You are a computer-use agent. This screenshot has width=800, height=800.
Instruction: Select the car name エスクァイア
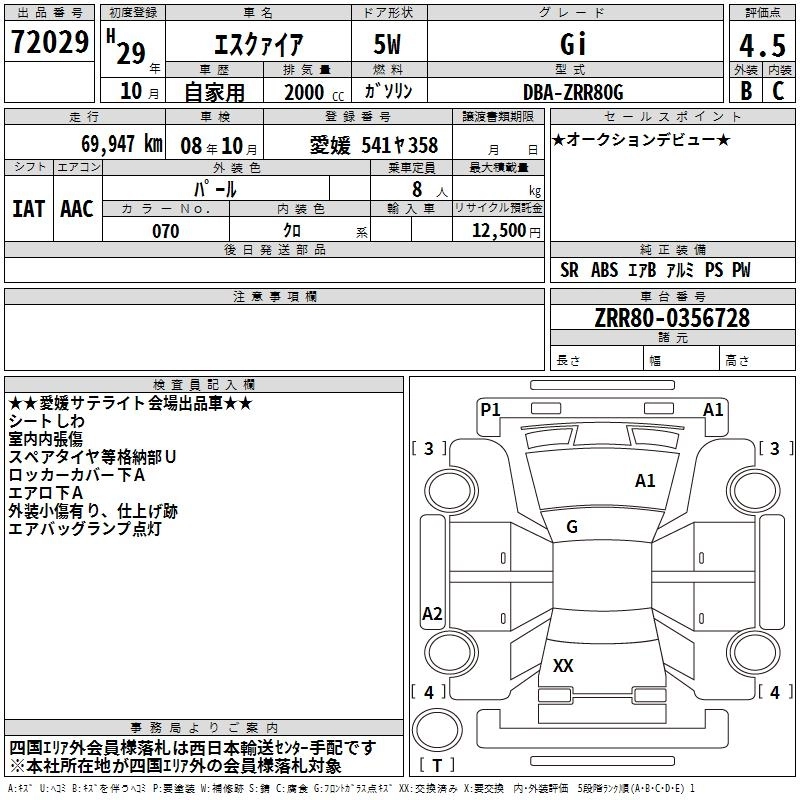pos(259,44)
